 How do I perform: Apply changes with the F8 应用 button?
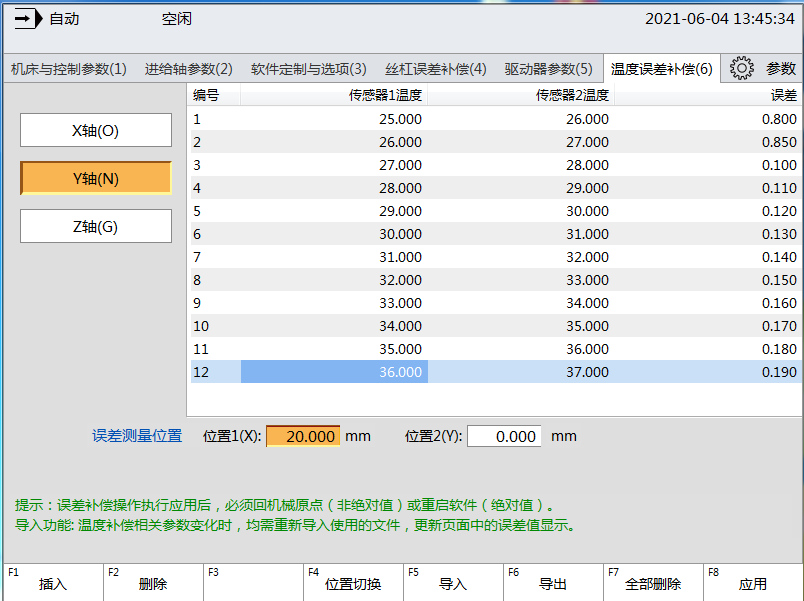753,583
